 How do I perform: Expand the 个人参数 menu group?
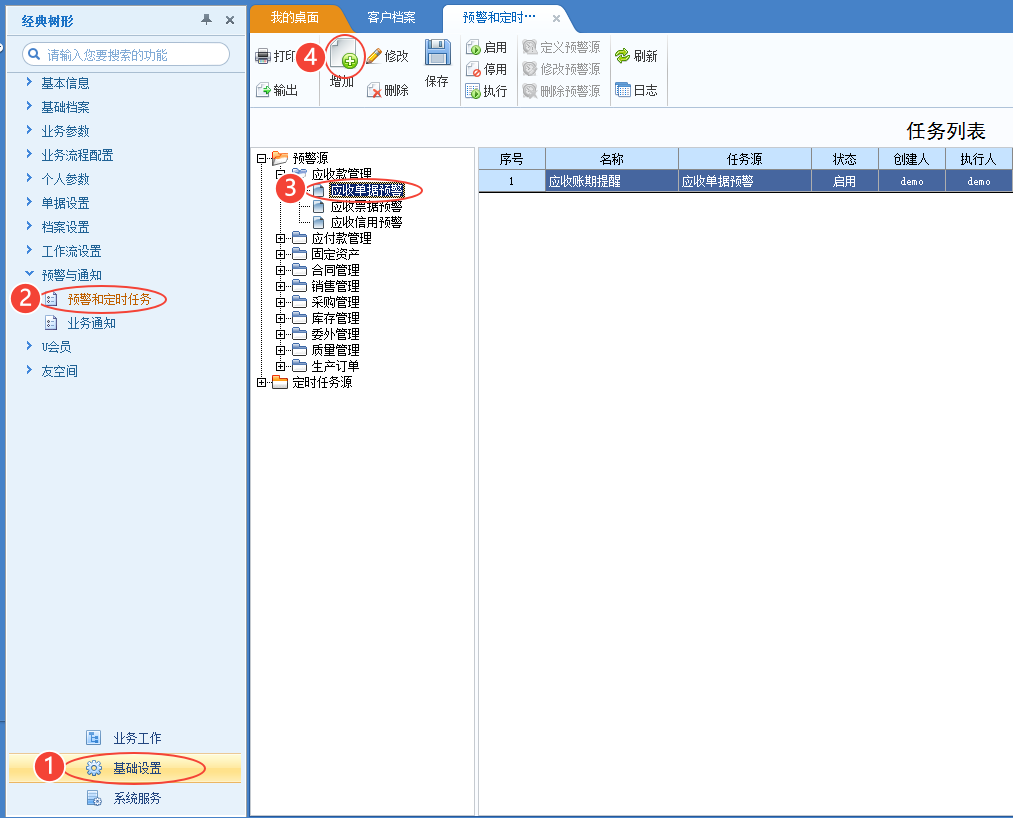pyautogui.click(x=29, y=178)
